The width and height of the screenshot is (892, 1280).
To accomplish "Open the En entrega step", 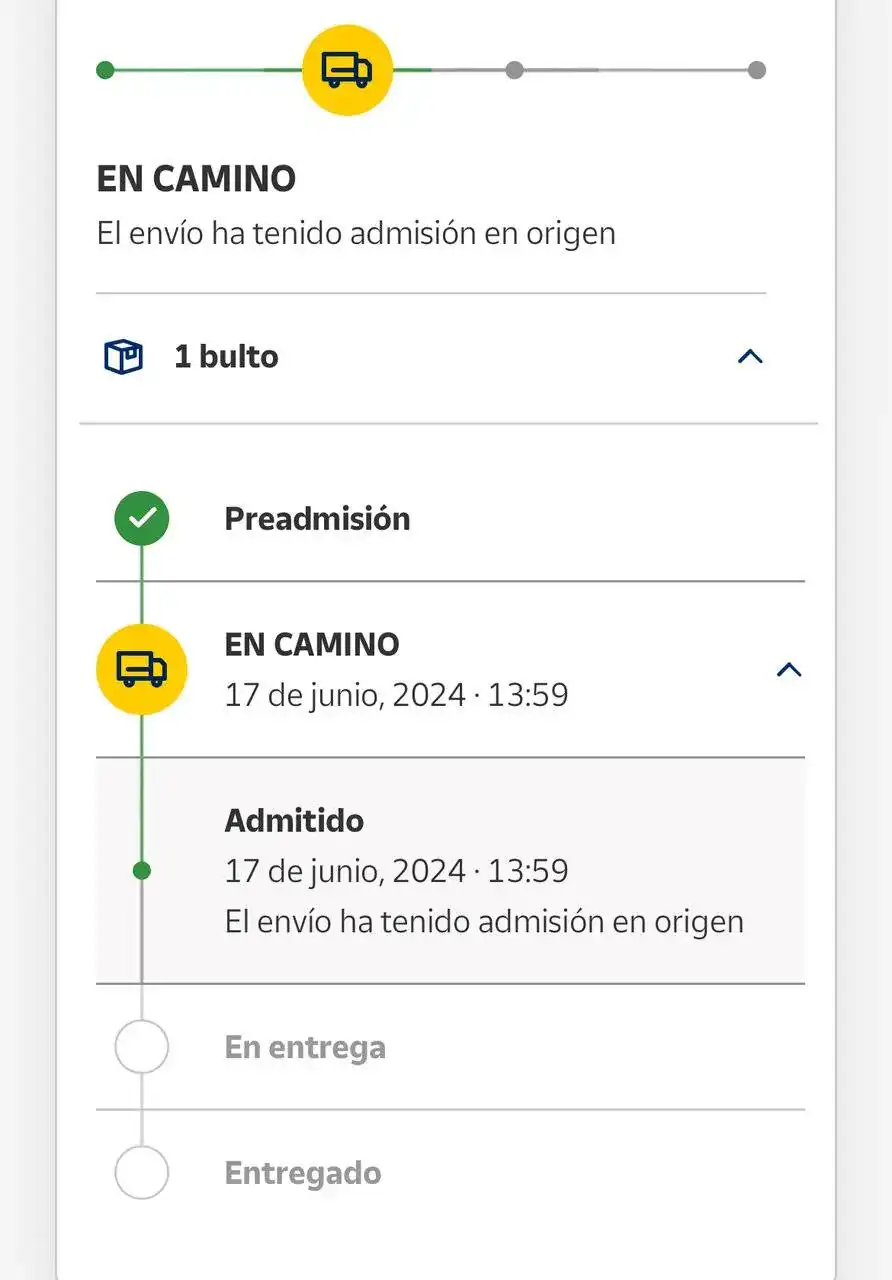I will [305, 1047].
